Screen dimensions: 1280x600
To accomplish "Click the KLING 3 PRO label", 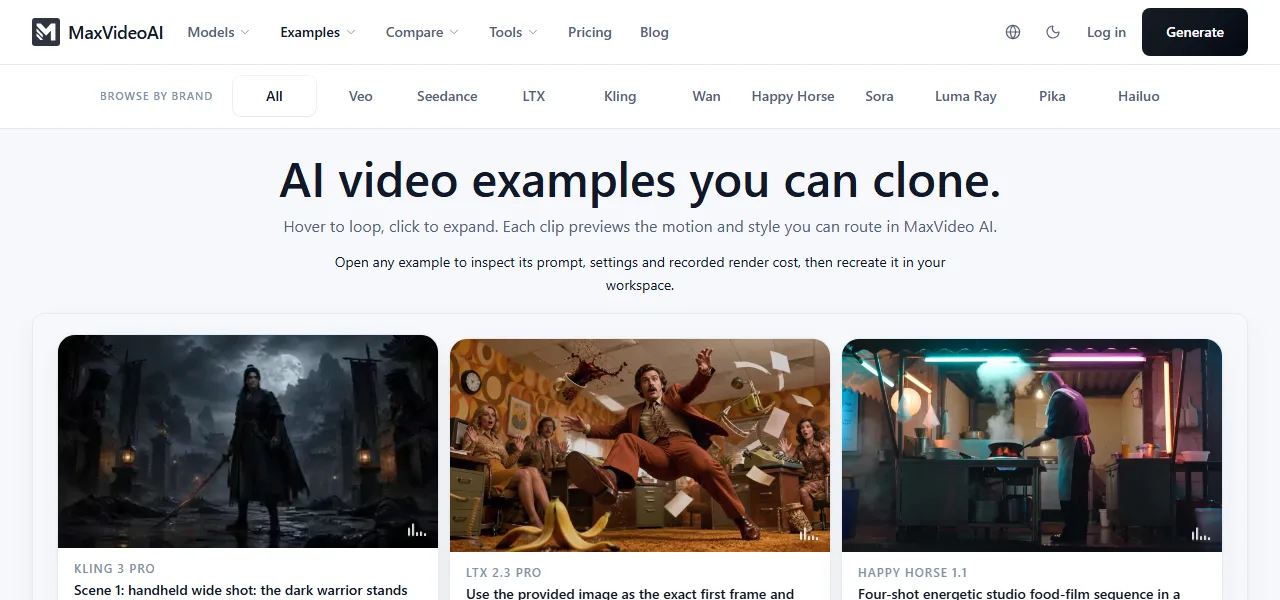I will [x=114, y=569].
